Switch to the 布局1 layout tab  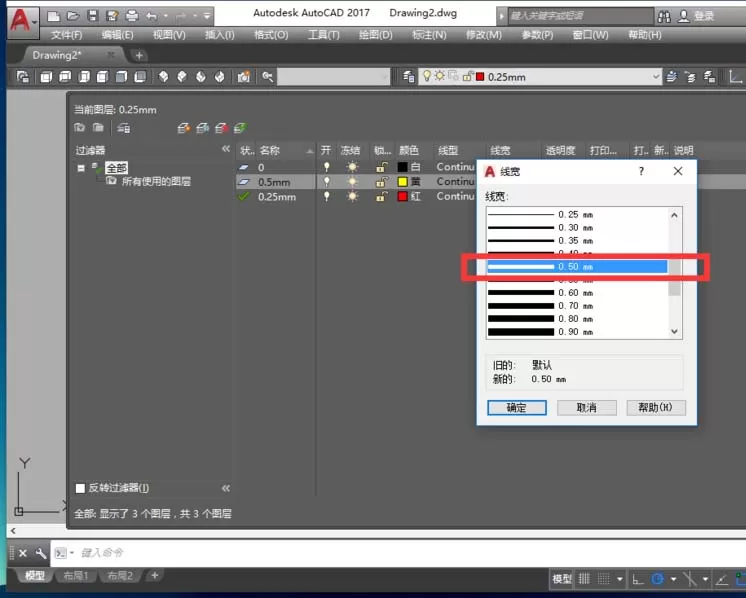click(x=76, y=576)
